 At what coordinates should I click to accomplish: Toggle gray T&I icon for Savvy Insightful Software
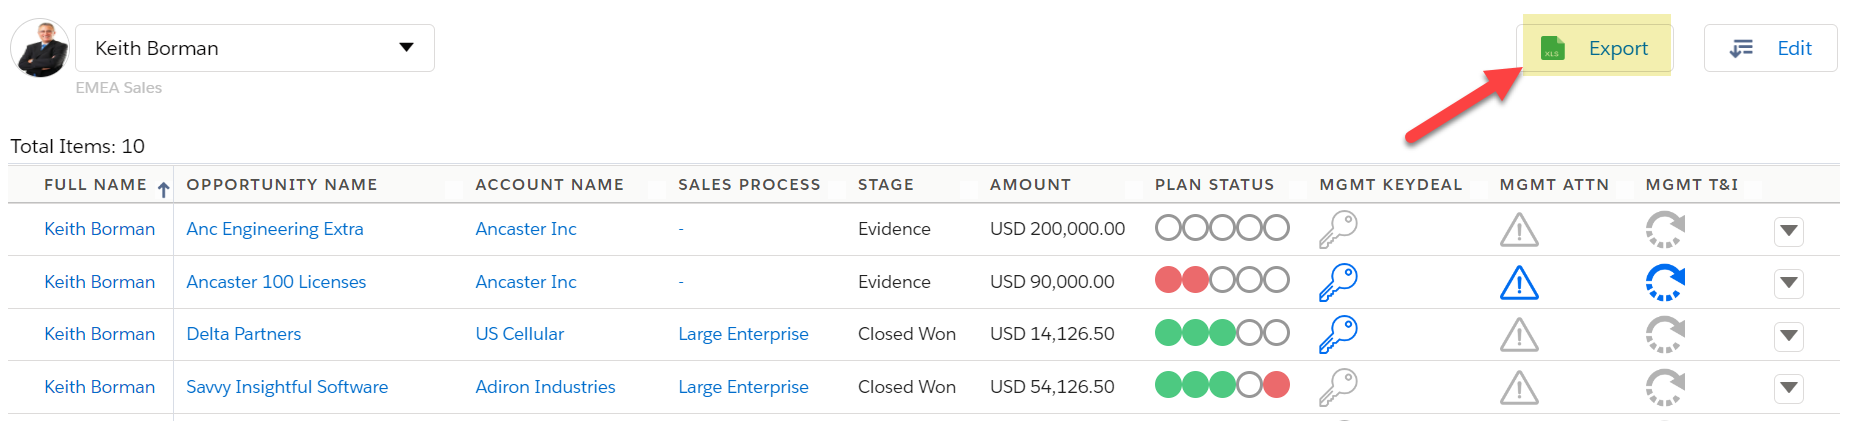1665,387
